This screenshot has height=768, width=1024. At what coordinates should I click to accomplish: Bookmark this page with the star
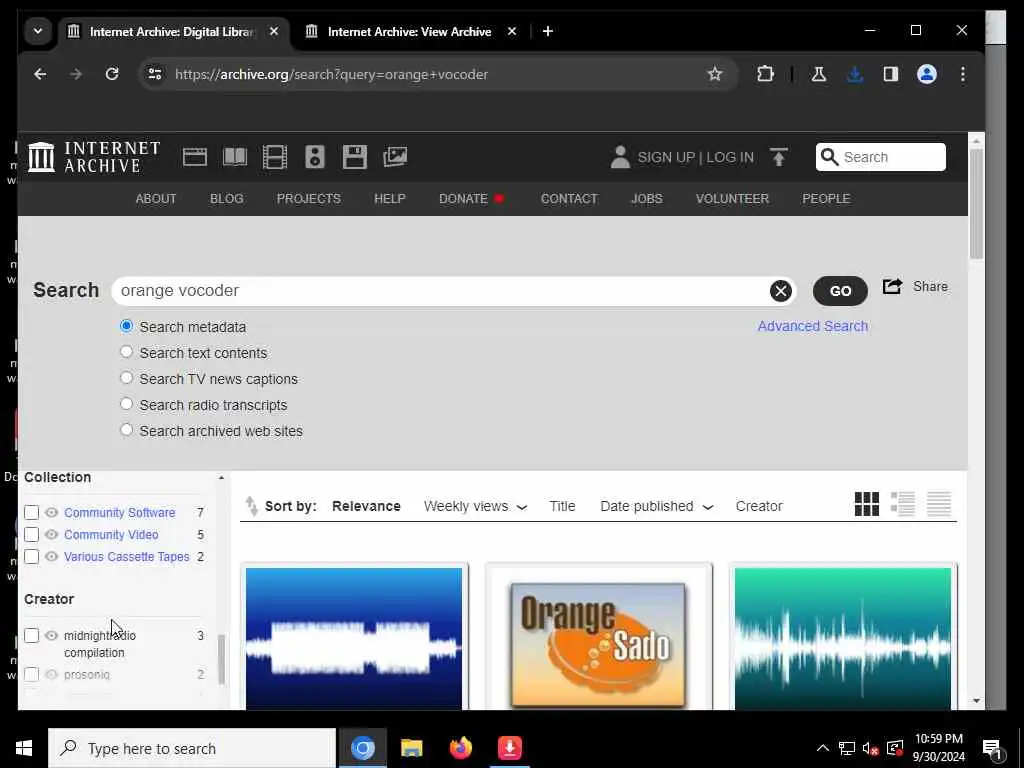tap(715, 74)
